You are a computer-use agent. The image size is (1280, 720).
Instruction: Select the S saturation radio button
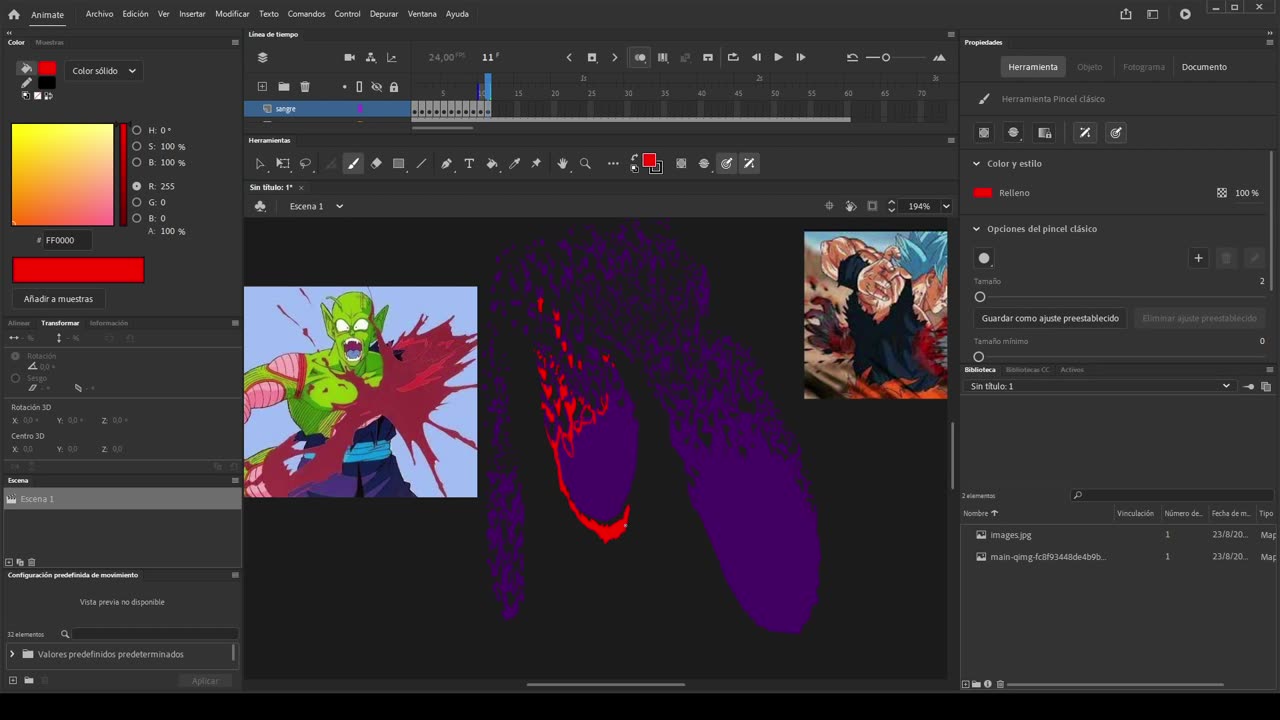pyautogui.click(x=137, y=146)
